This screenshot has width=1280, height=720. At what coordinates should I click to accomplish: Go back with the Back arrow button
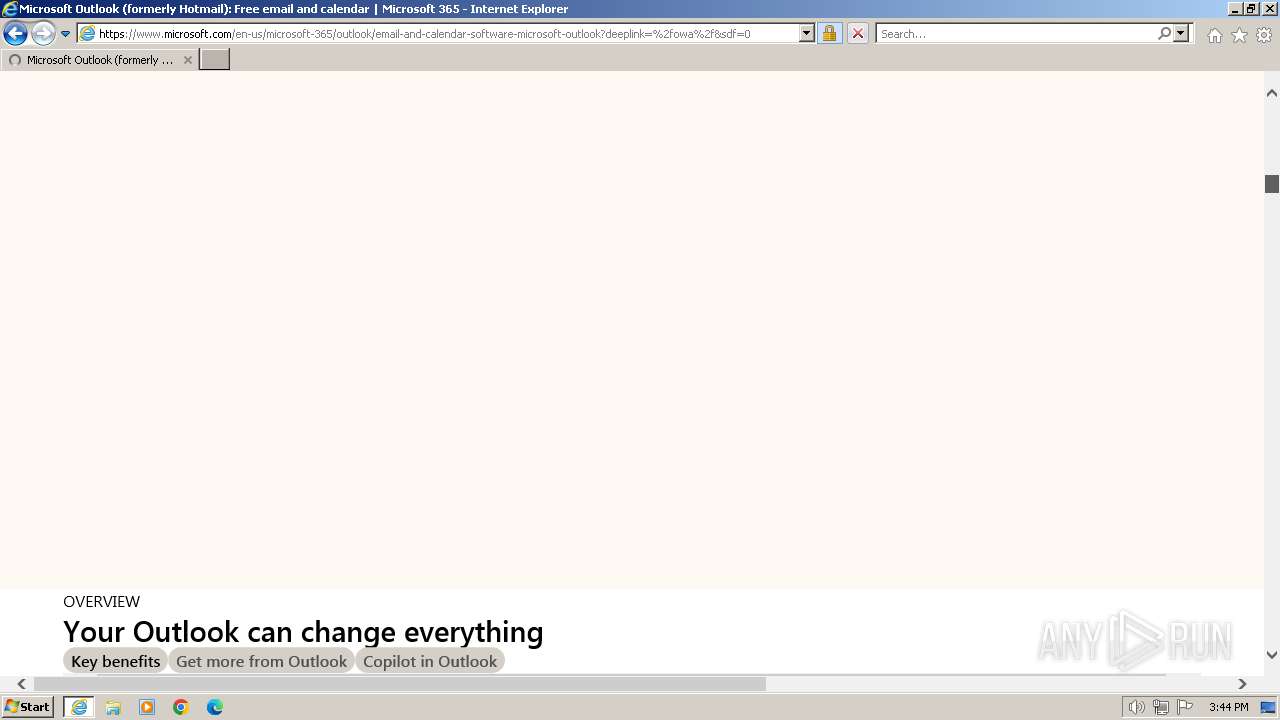15,33
